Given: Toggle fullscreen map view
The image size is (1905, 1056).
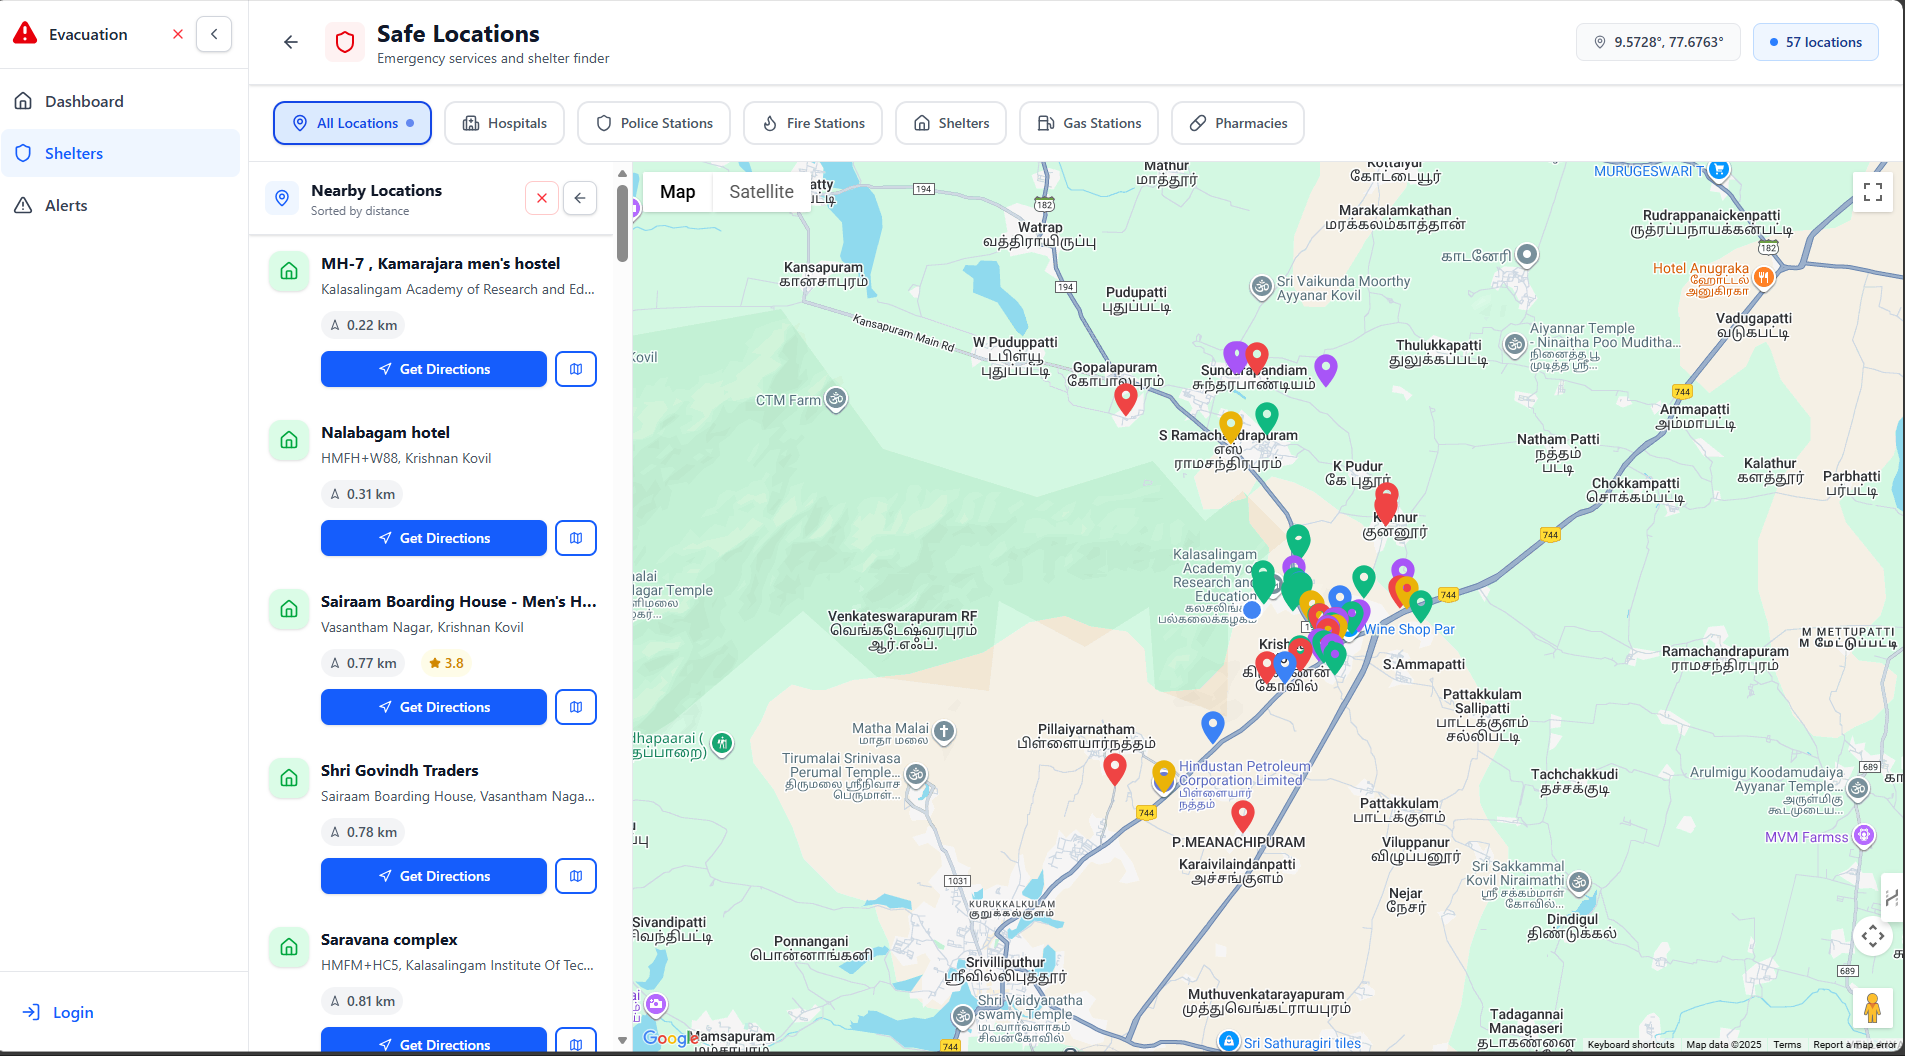Looking at the screenshot, I should (x=1873, y=192).
